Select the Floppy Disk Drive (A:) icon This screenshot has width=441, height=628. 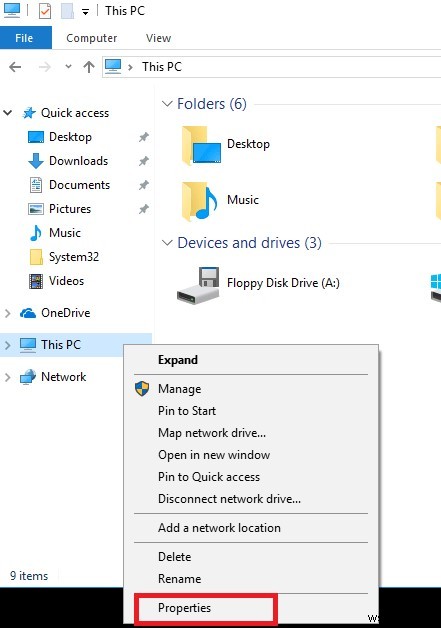[198, 286]
